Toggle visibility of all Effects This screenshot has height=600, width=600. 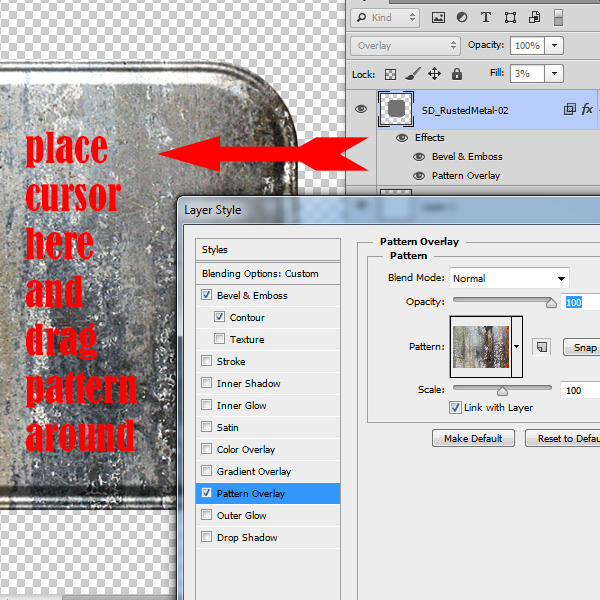click(402, 138)
